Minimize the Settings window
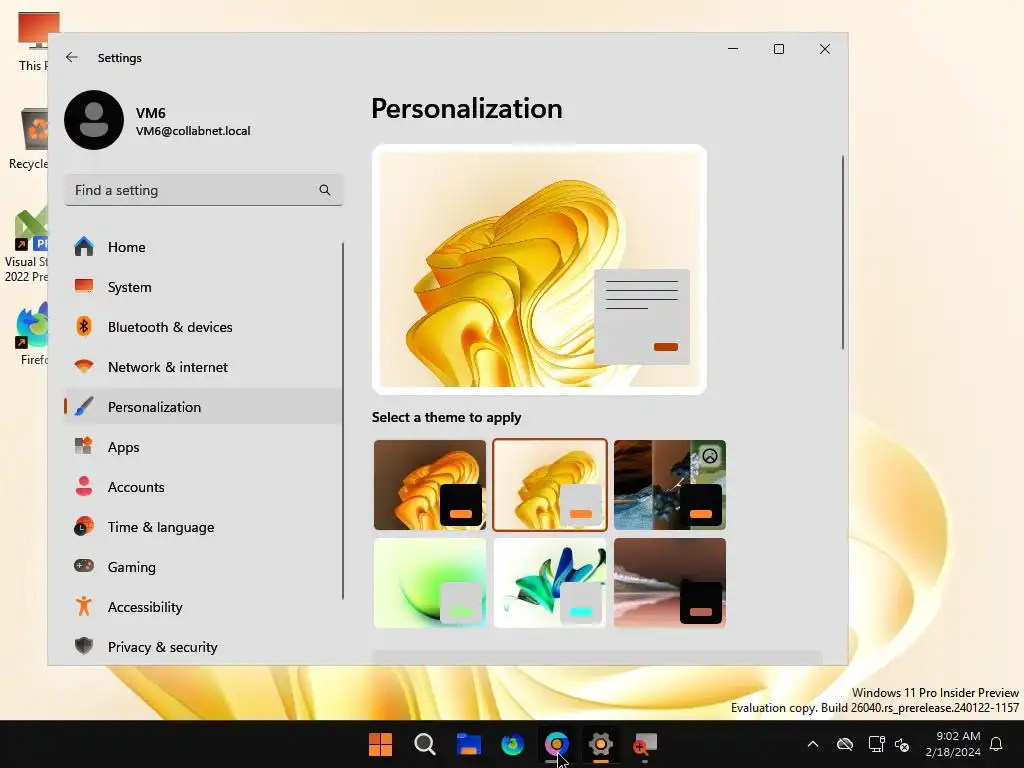1024x768 pixels. (733, 49)
